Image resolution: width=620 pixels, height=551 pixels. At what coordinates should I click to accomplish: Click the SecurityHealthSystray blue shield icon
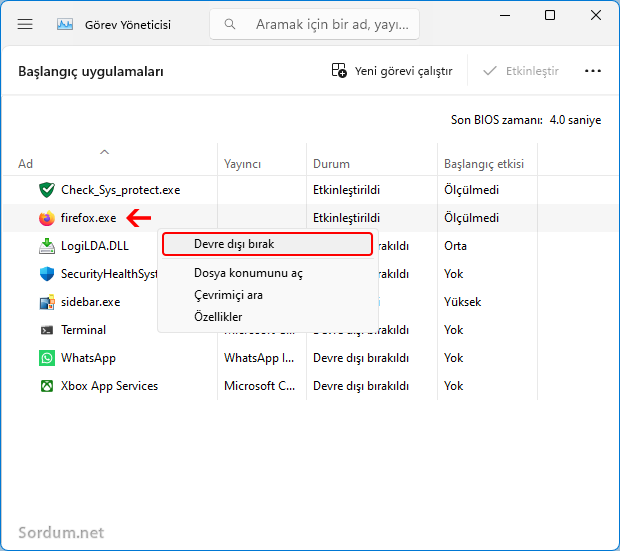pyautogui.click(x=47, y=274)
